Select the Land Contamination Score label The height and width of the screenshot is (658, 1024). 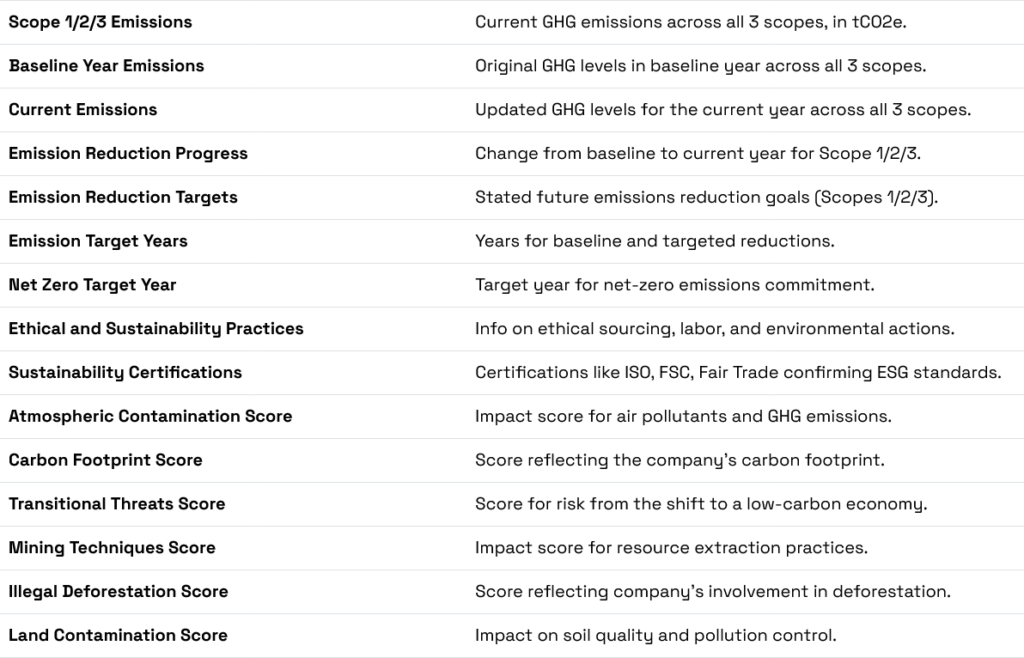pyautogui.click(x=118, y=635)
